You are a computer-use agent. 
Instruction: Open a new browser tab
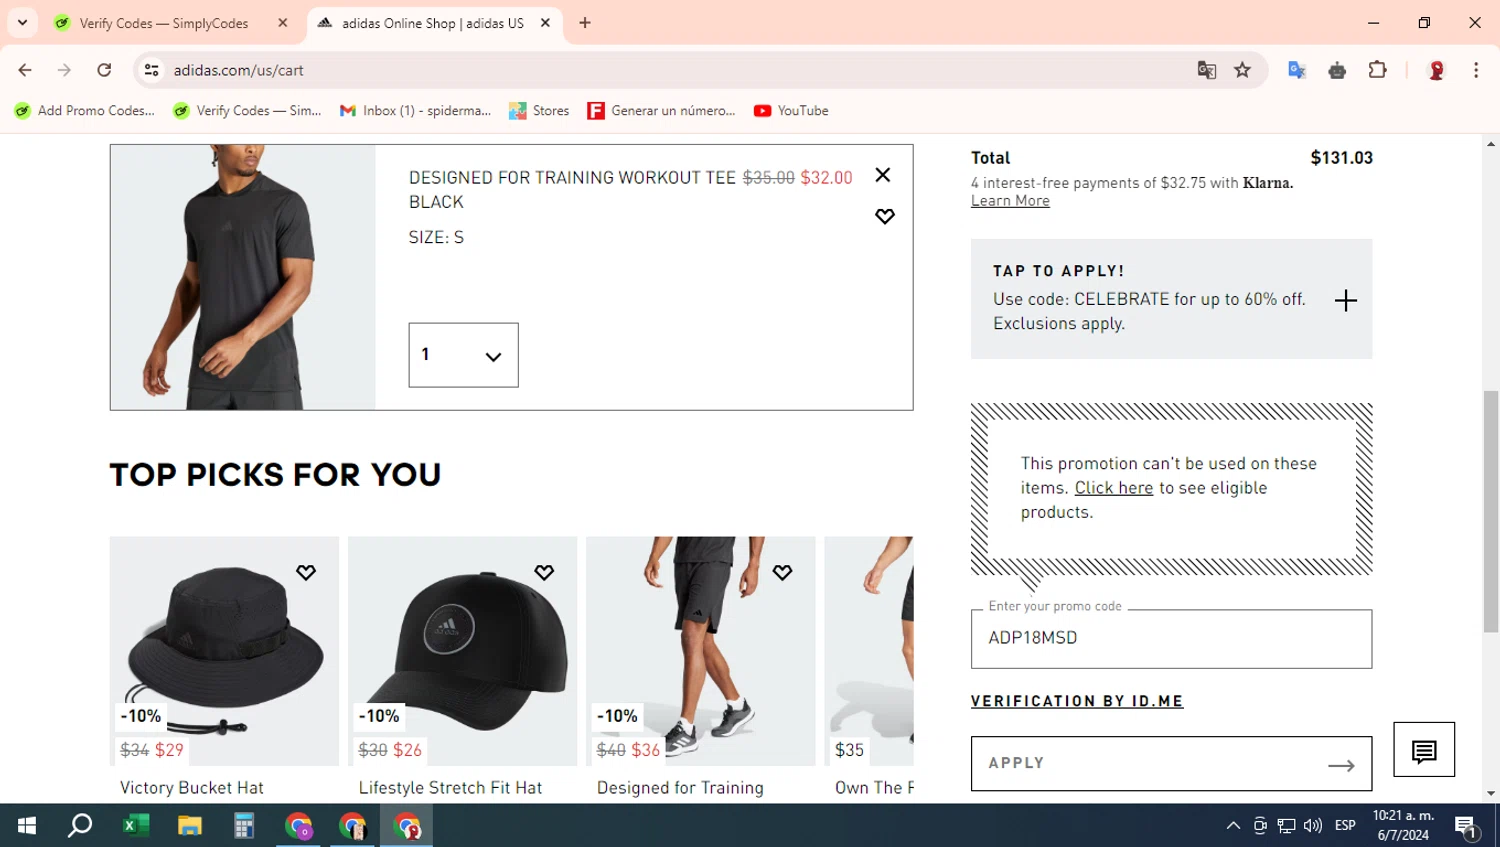pos(585,23)
